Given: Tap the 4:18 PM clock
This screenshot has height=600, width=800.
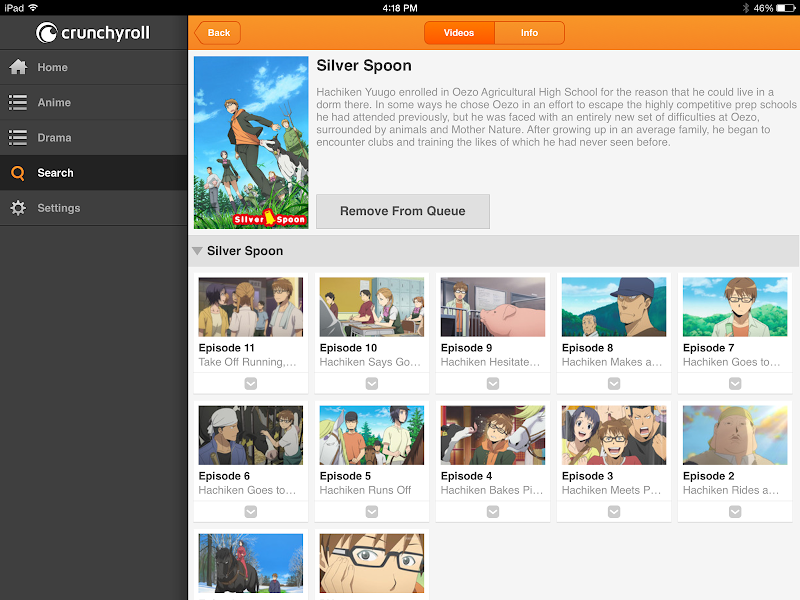Looking at the screenshot, I should (400, 8).
